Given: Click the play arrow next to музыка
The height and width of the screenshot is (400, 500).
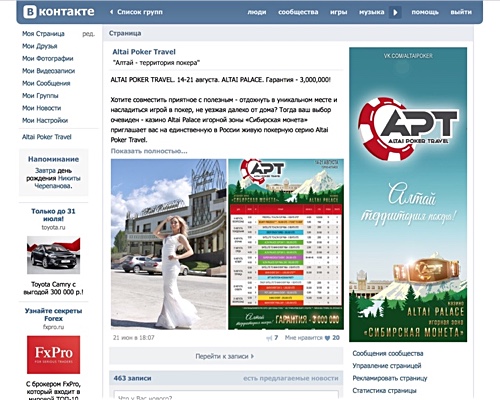Looking at the screenshot, I should tap(395, 12).
